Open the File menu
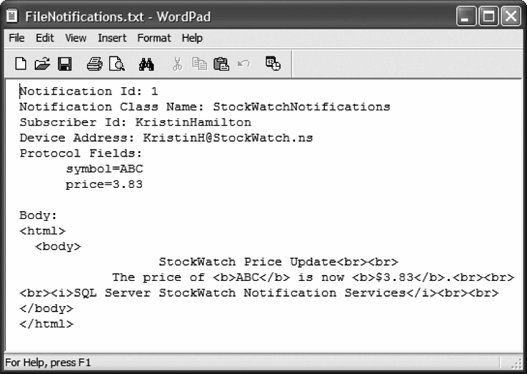Image resolution: width=527 pixels, height=374 pixels. pos(16,38)
